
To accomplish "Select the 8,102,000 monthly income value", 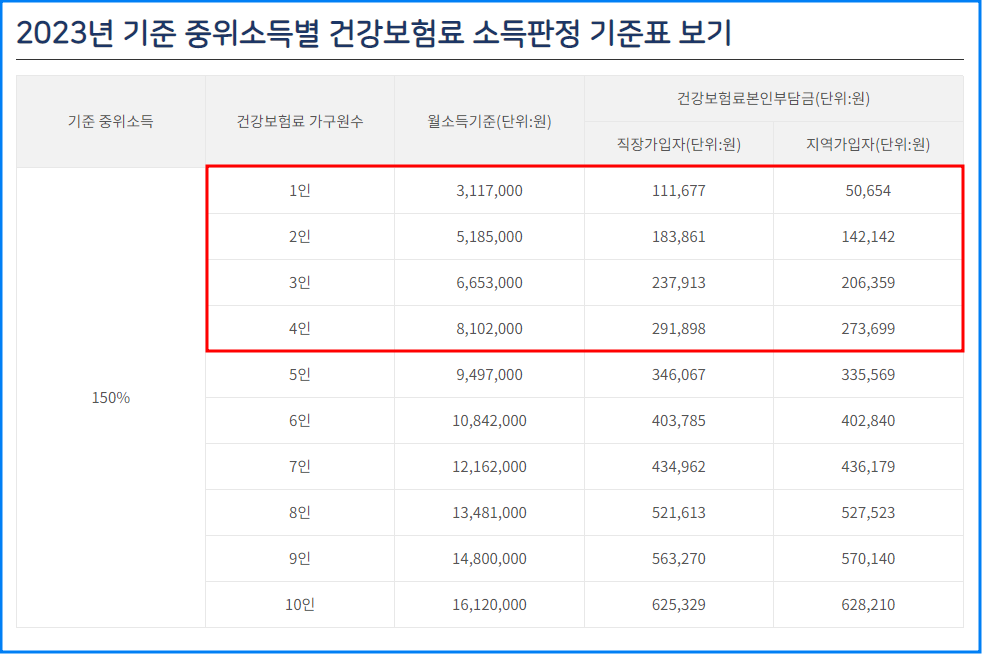I will tap(489, 328).
